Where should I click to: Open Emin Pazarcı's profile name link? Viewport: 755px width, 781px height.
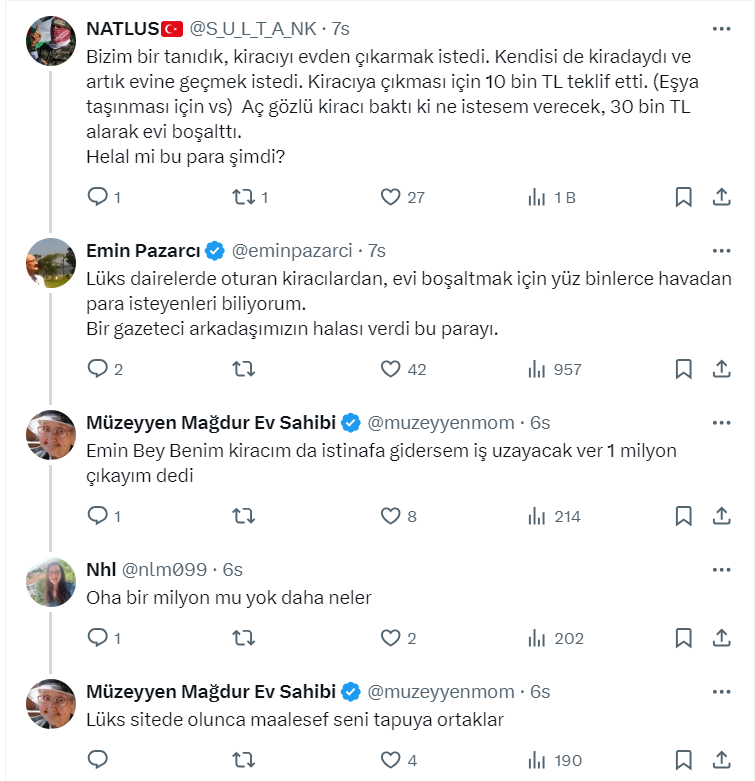coord(144,250)
